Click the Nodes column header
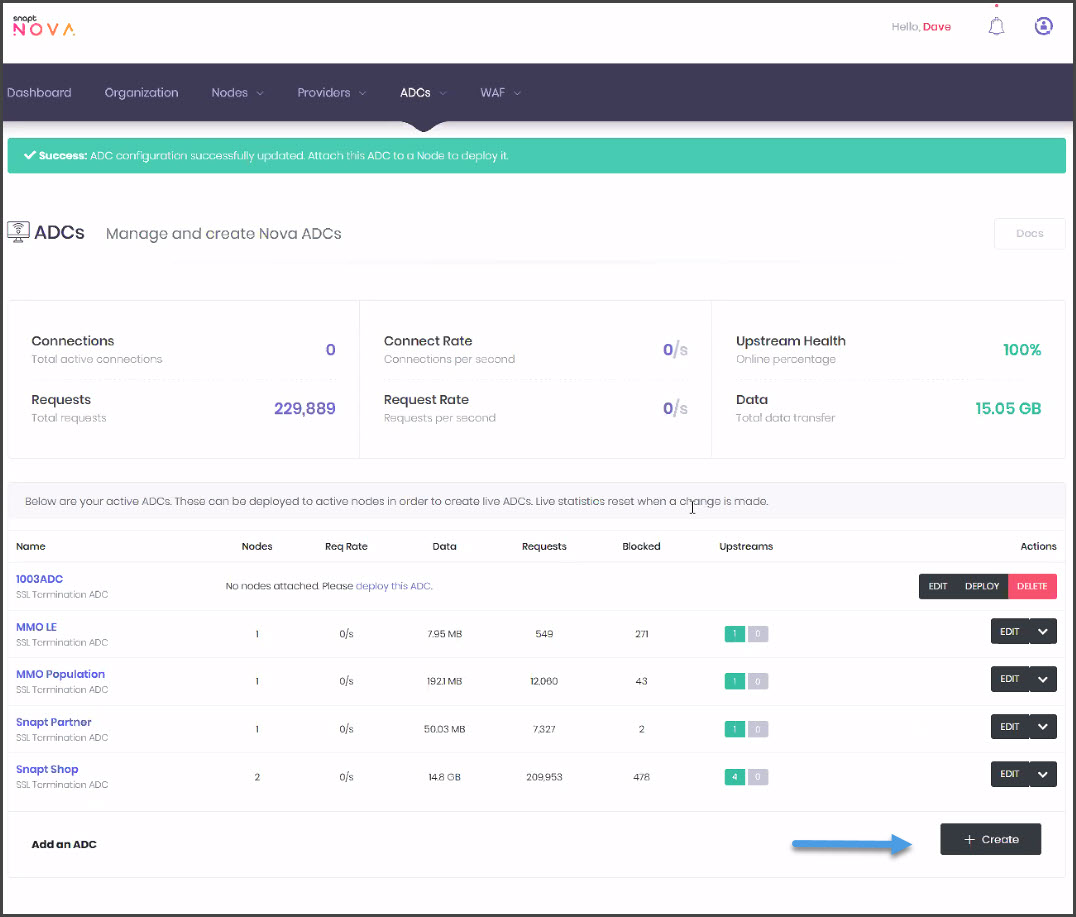Viewport: 1076px width, 917px height. point(257,546)
